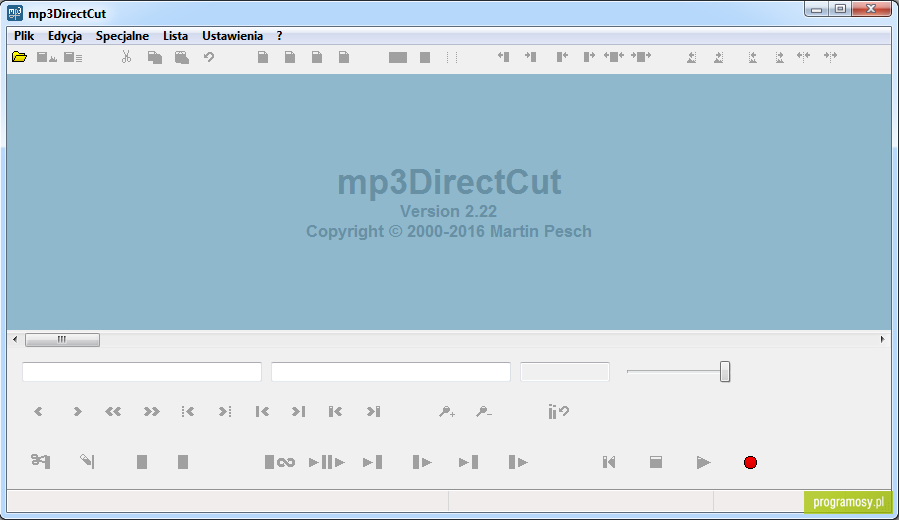Click the volume slider handle
Screen dimensions: 899x520
coord(725,372)
